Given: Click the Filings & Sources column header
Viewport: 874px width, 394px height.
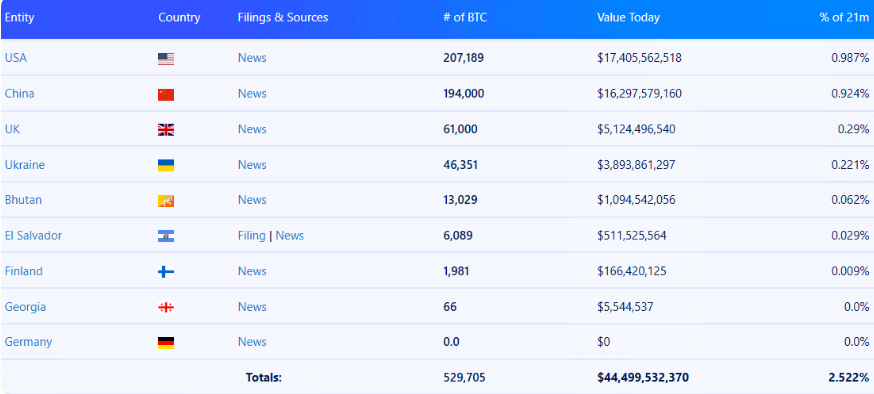Looking at the screenshot, I should pyautogui.click(x=283, y=17).
